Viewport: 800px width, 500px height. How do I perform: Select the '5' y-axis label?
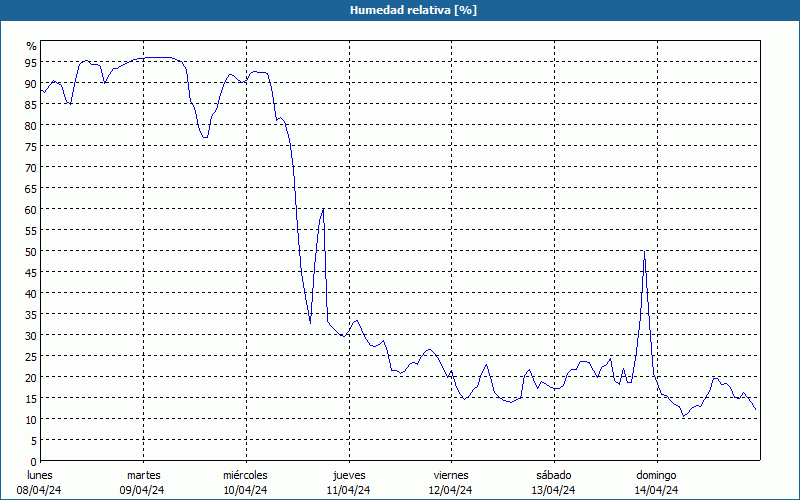pos(34,440)
